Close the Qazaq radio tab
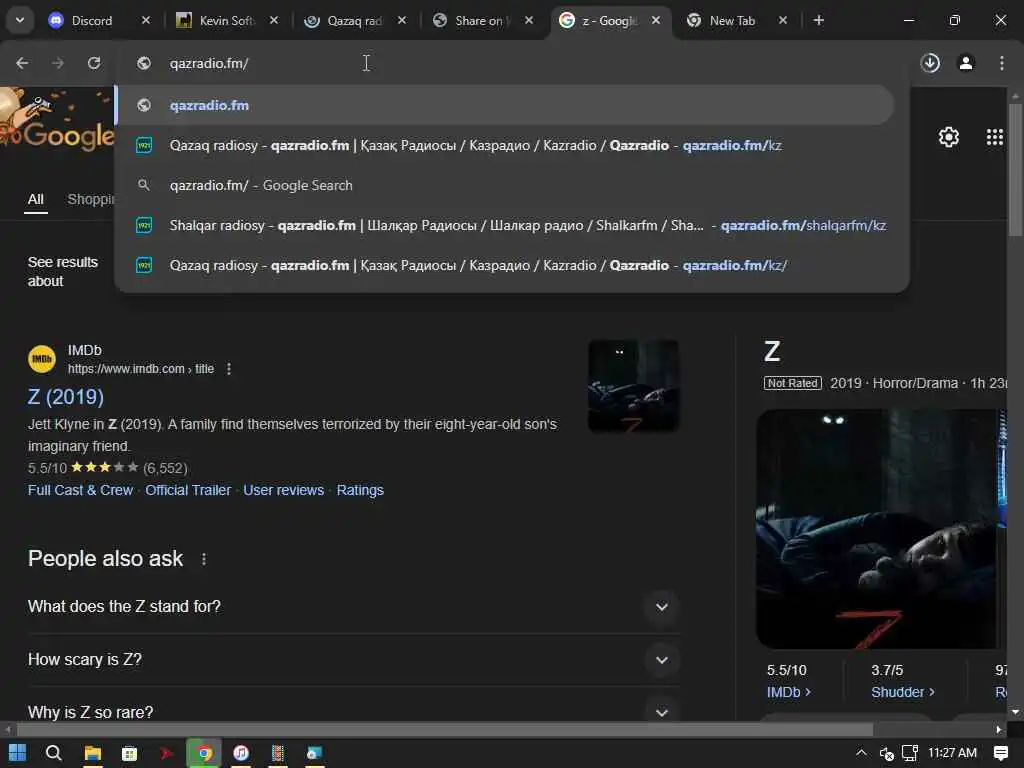The width and height of the screenshot is (1024, 768). coord(402,21)
